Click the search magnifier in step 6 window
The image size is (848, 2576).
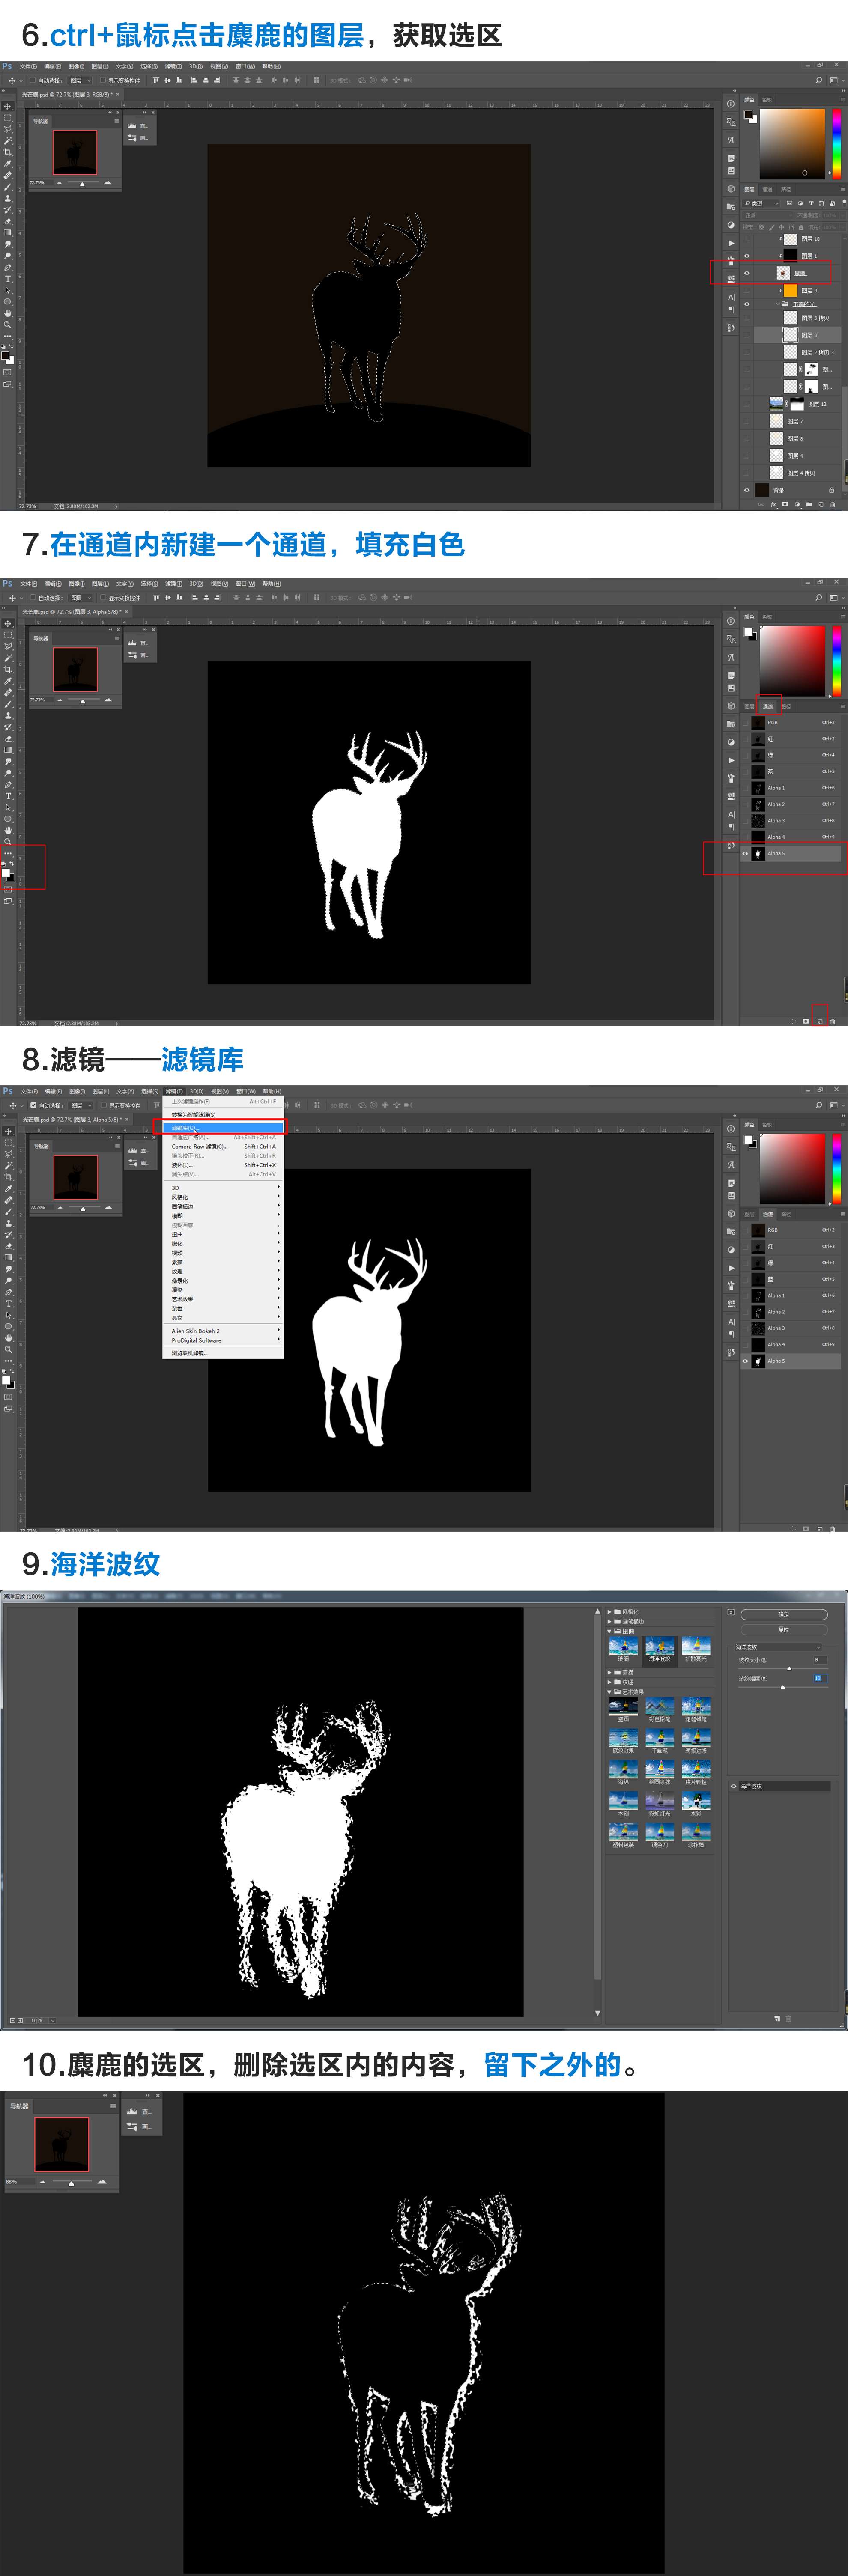pyautogui.click(x=819, y=80)
